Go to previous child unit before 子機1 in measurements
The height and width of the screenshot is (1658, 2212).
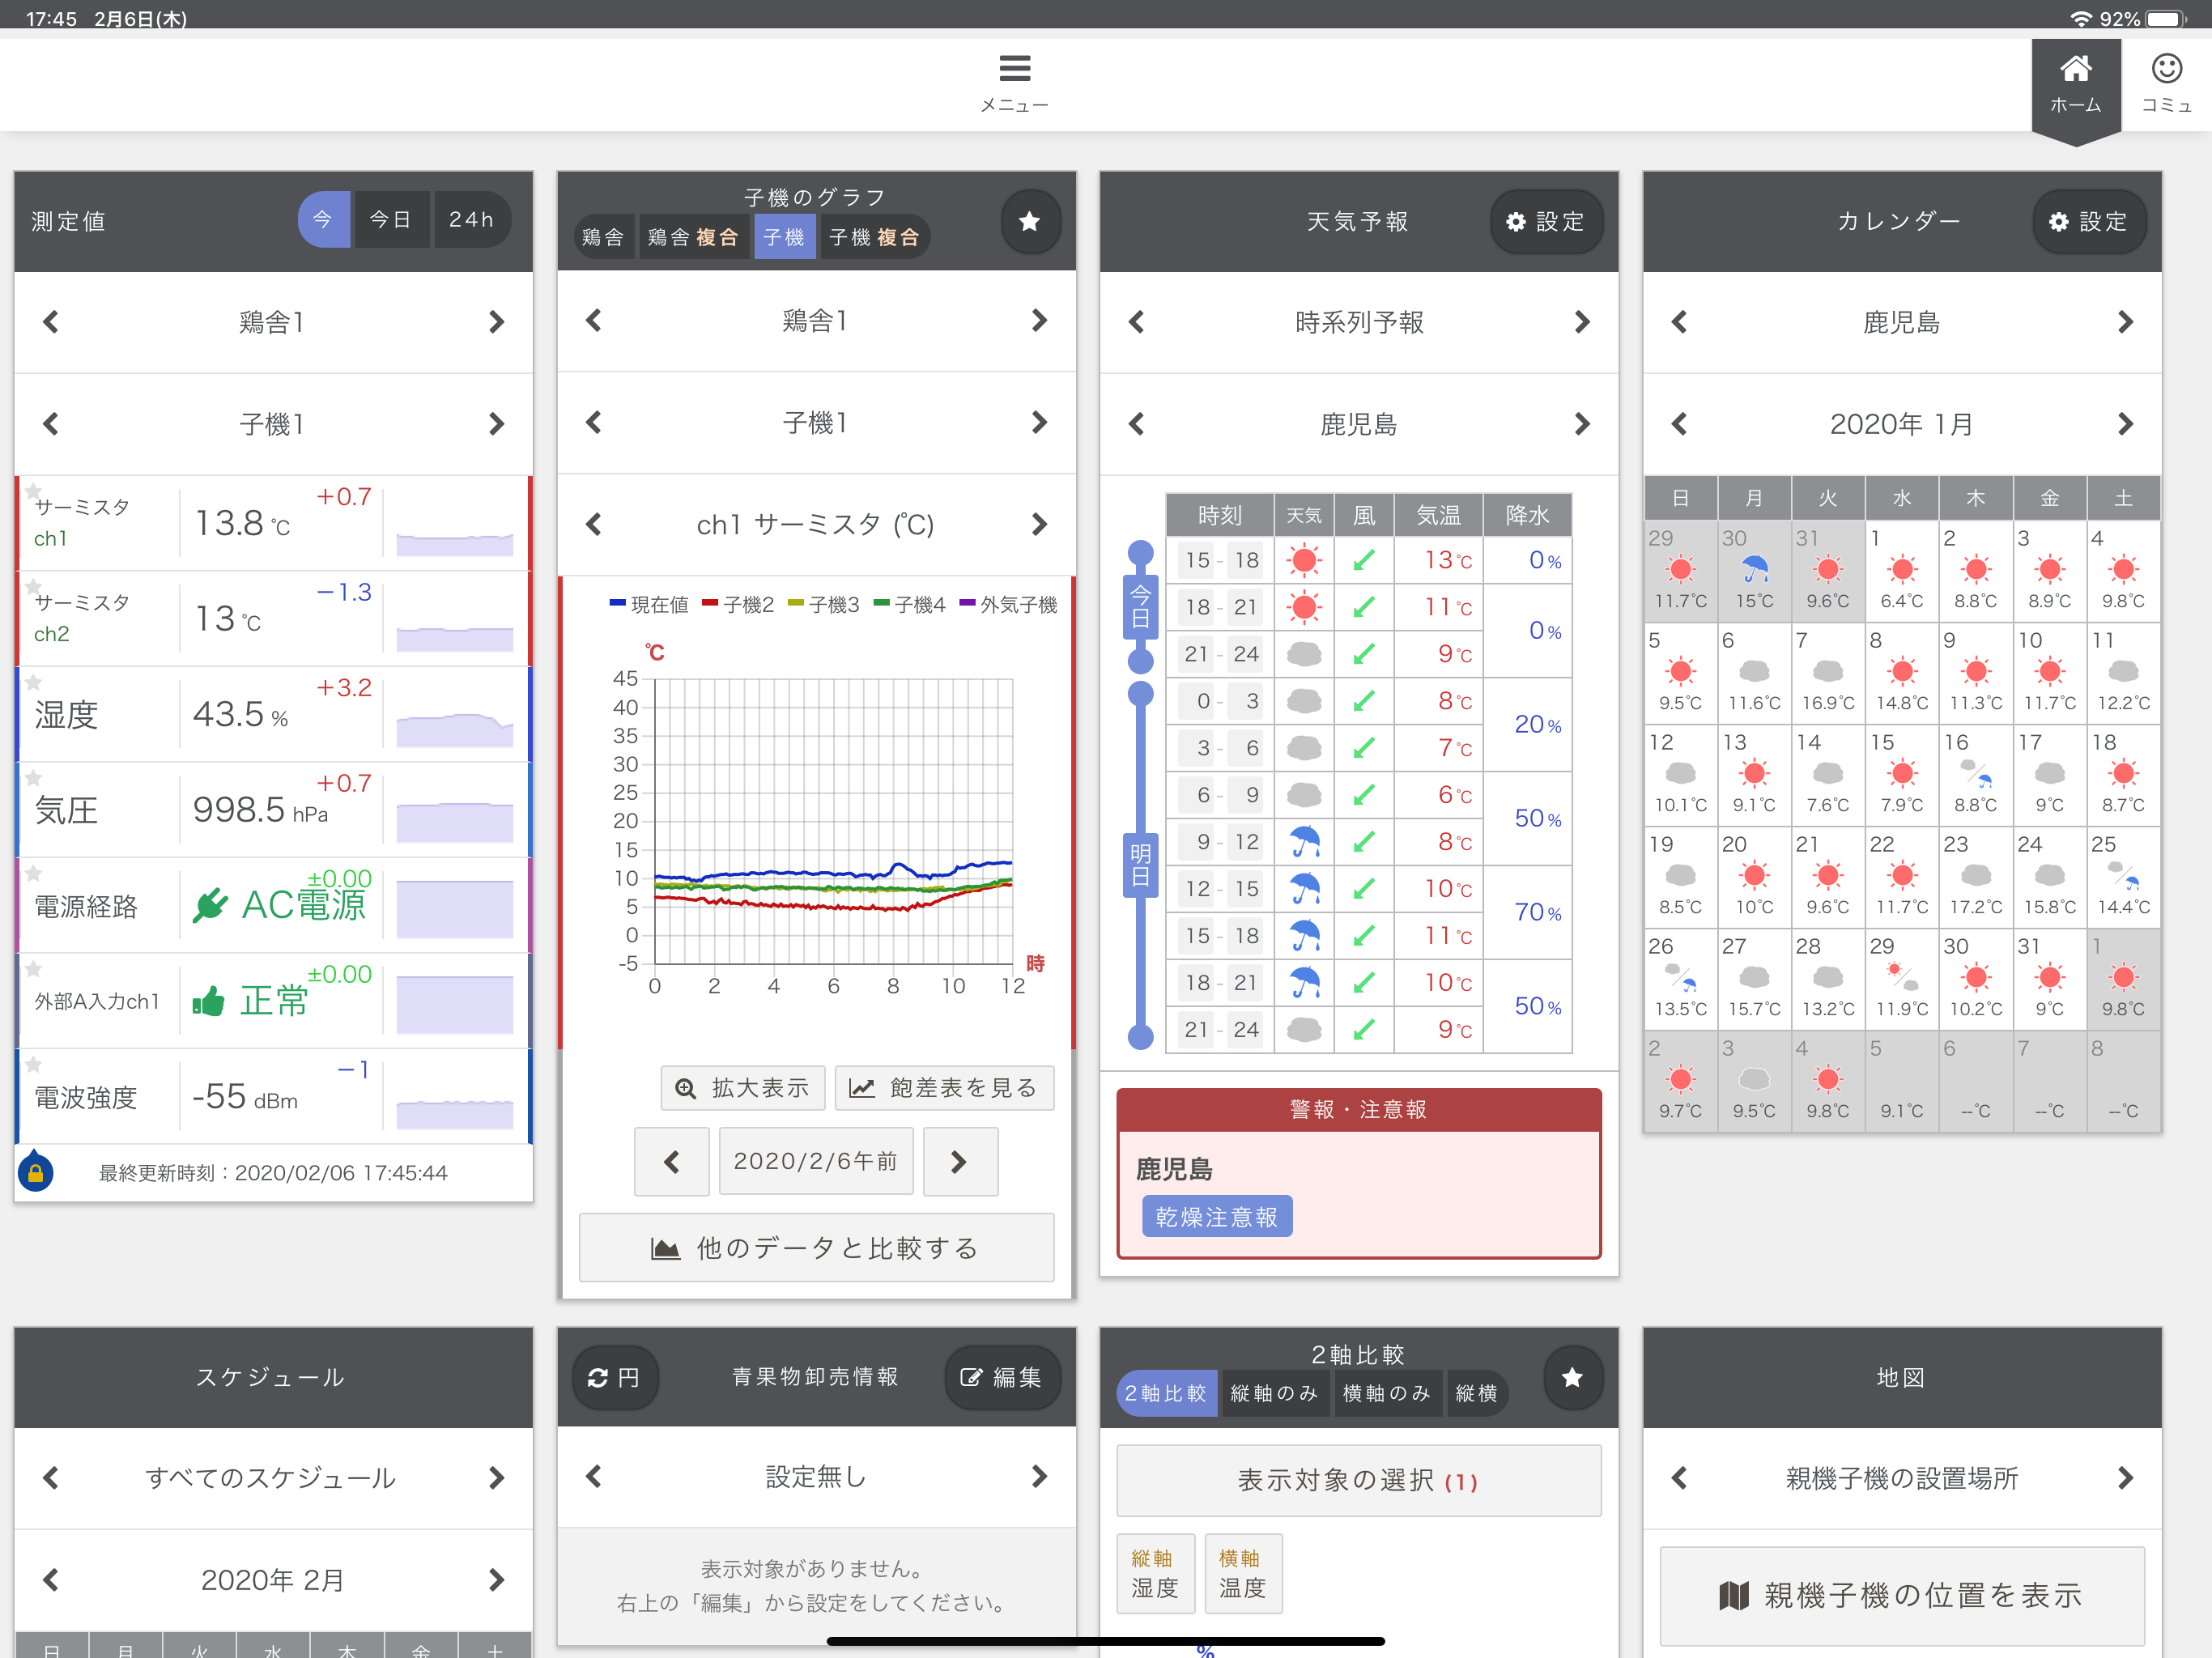[51, 424]
